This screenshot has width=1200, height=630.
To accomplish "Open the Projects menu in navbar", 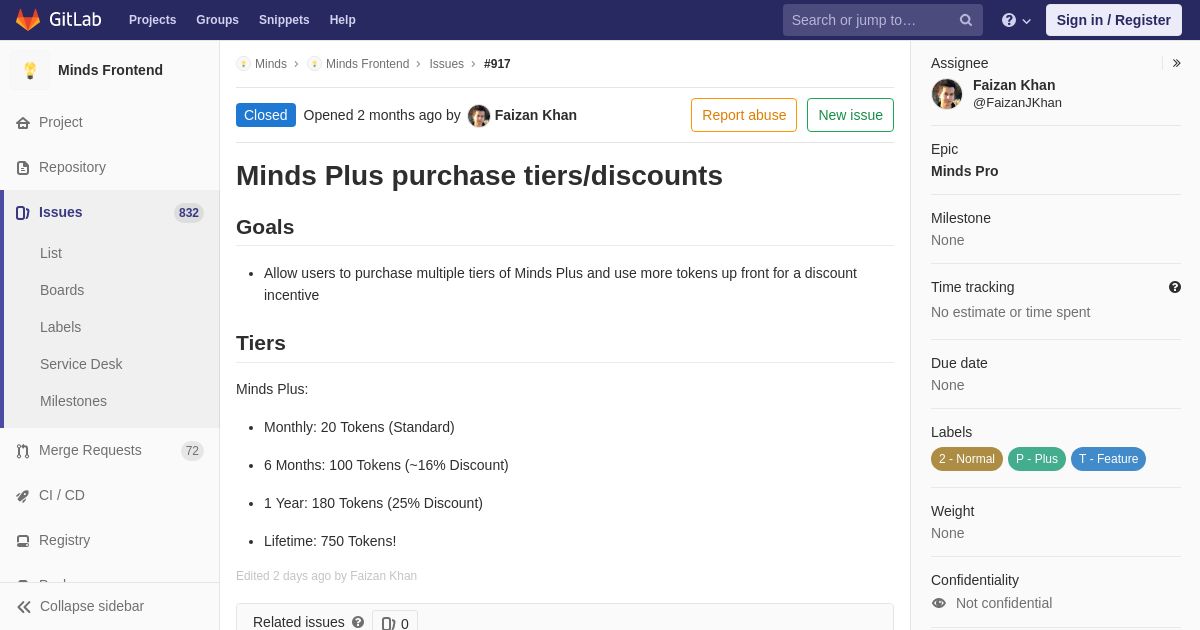I will 152,20.
